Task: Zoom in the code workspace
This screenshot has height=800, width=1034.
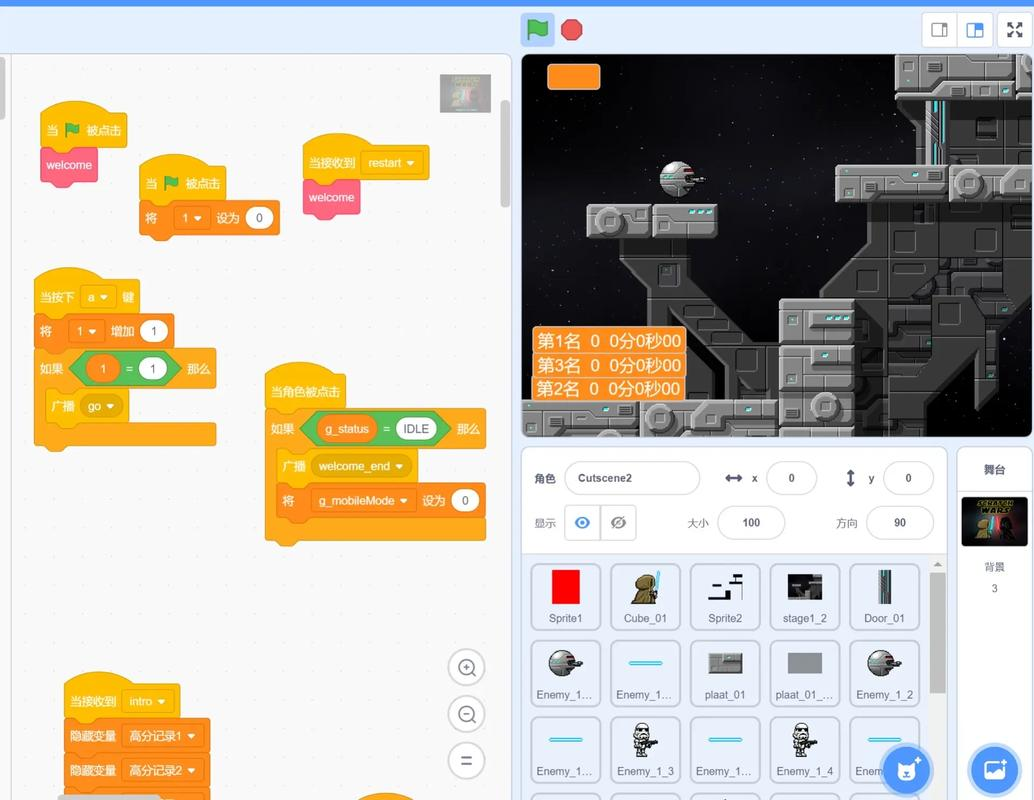Action: pos(467,667)
